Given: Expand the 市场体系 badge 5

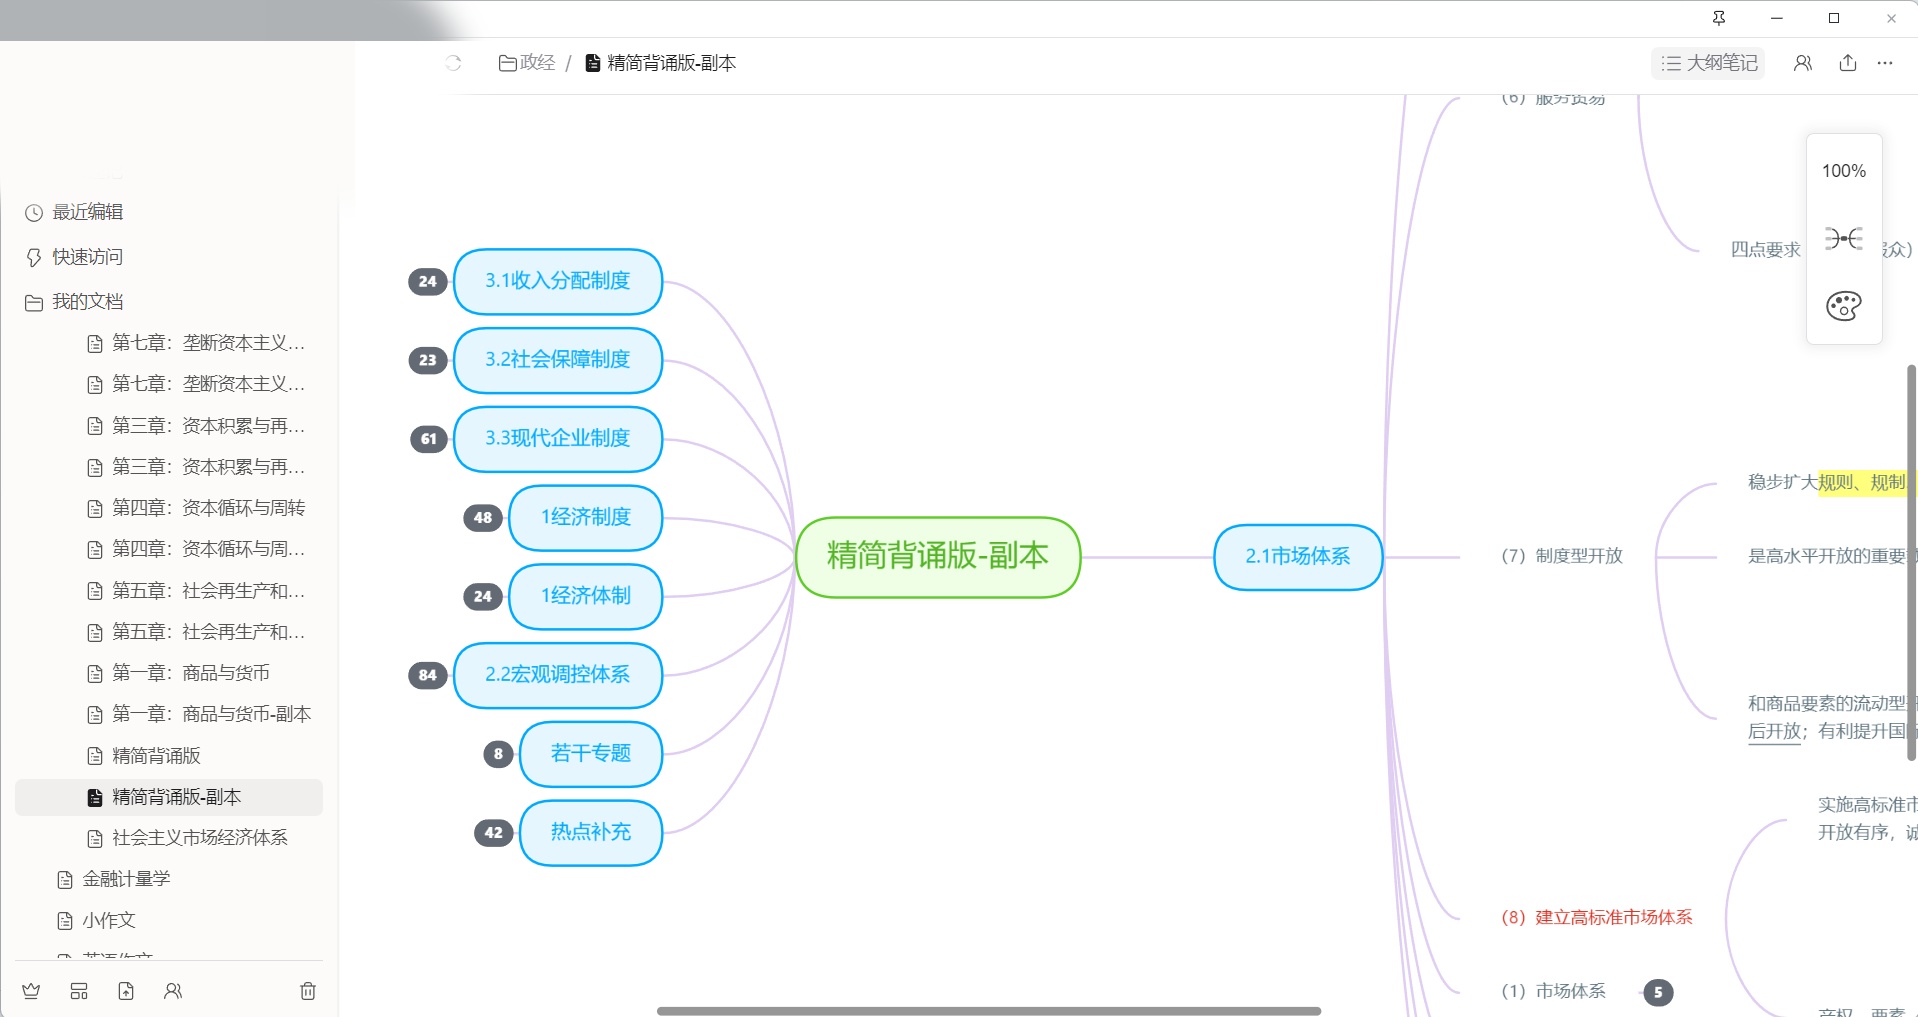Looking at the screenshot, I should coord(1658,992).
